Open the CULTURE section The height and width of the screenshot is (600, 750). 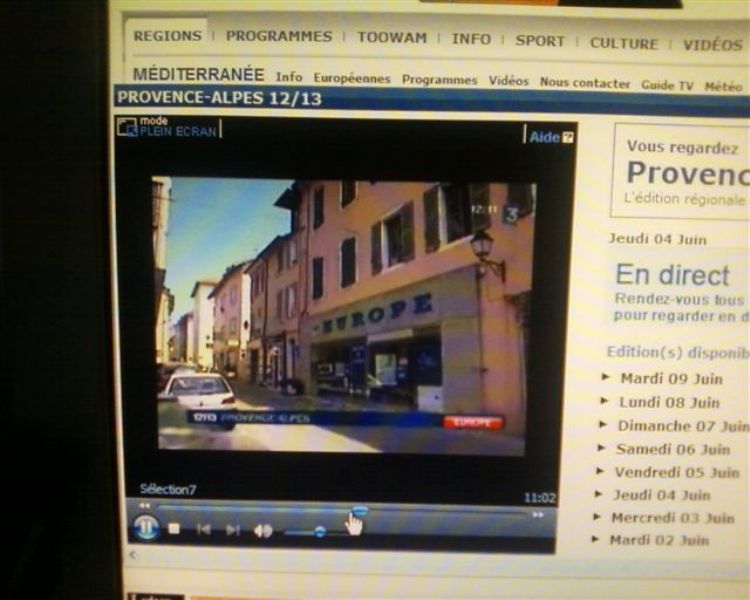pos(624,43)
